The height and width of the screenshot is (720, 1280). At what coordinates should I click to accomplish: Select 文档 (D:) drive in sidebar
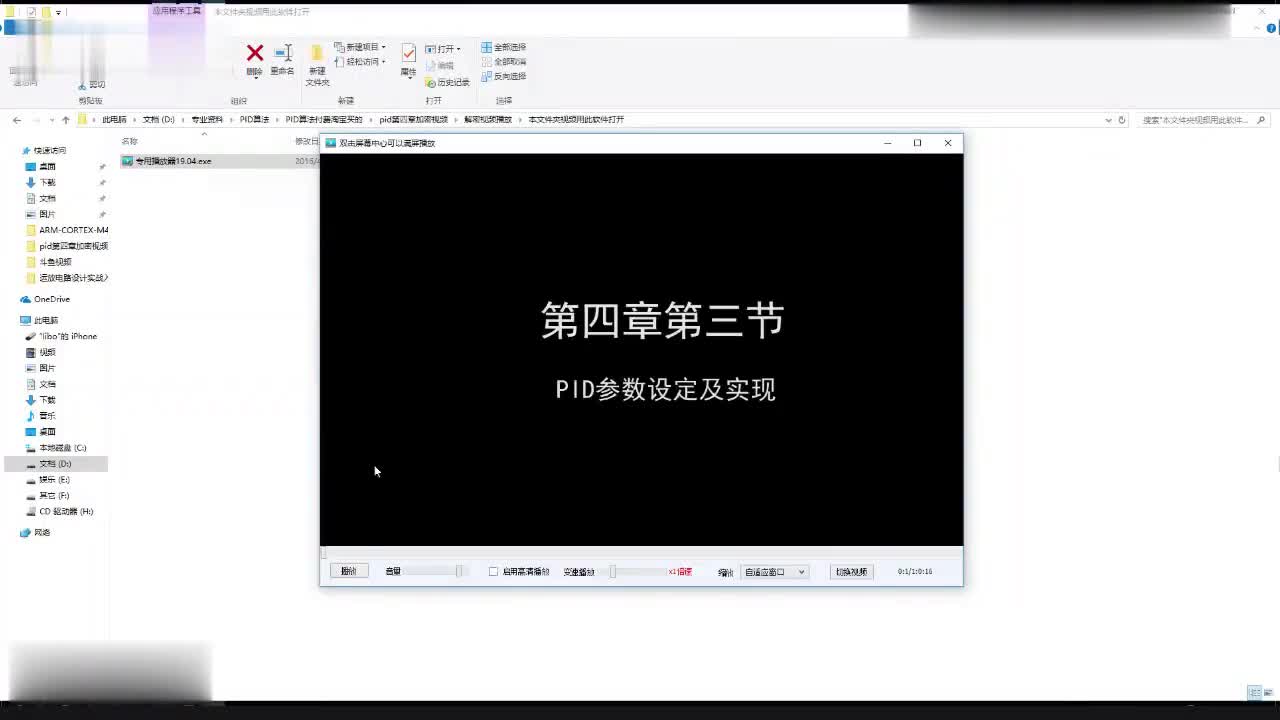point(55,464)
